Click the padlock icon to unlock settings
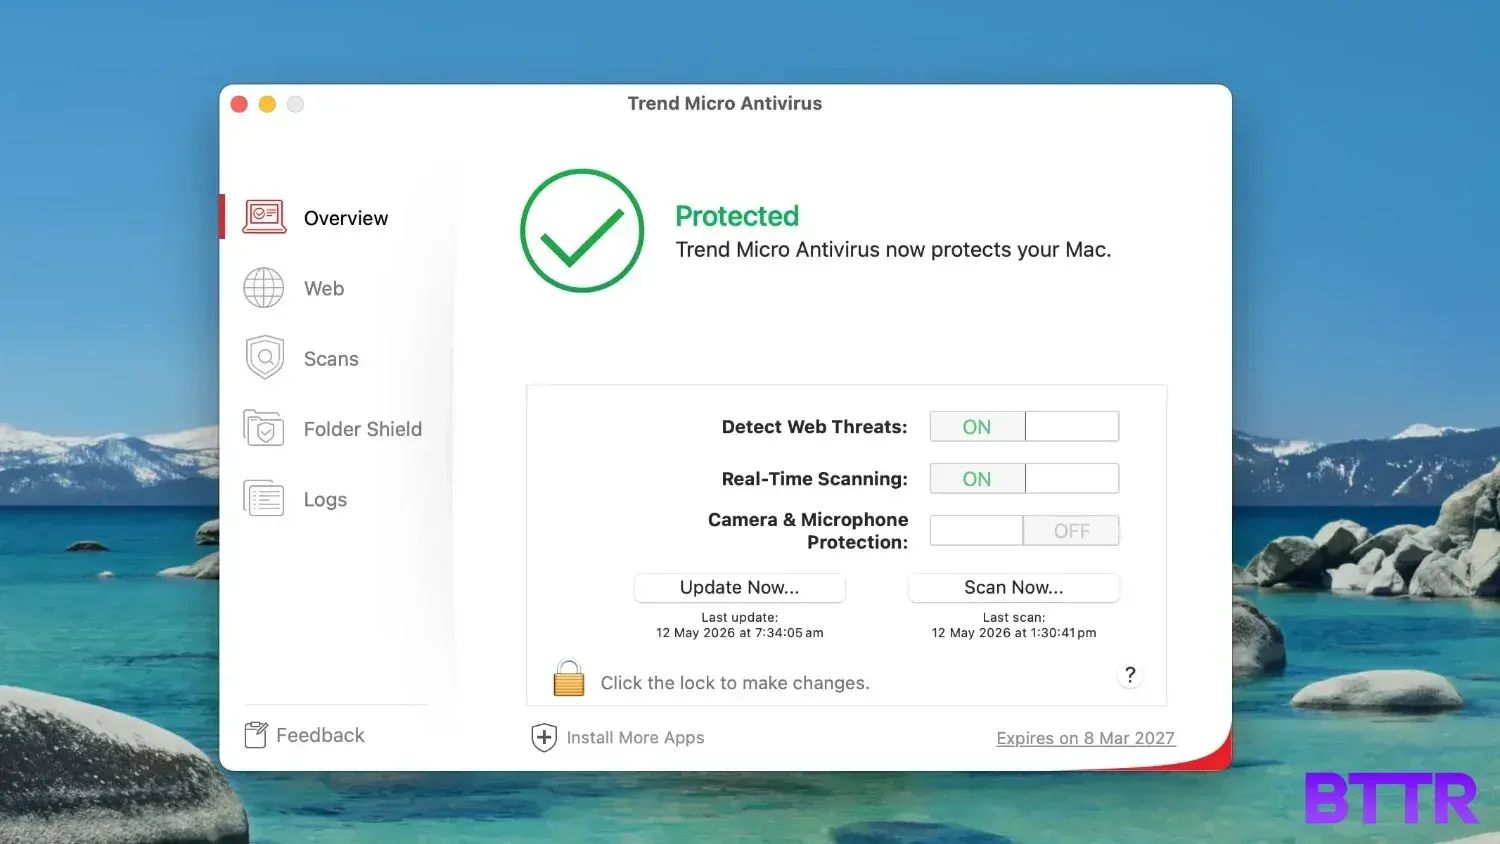This screenshot has height=844, width=1500. point(569,678)
